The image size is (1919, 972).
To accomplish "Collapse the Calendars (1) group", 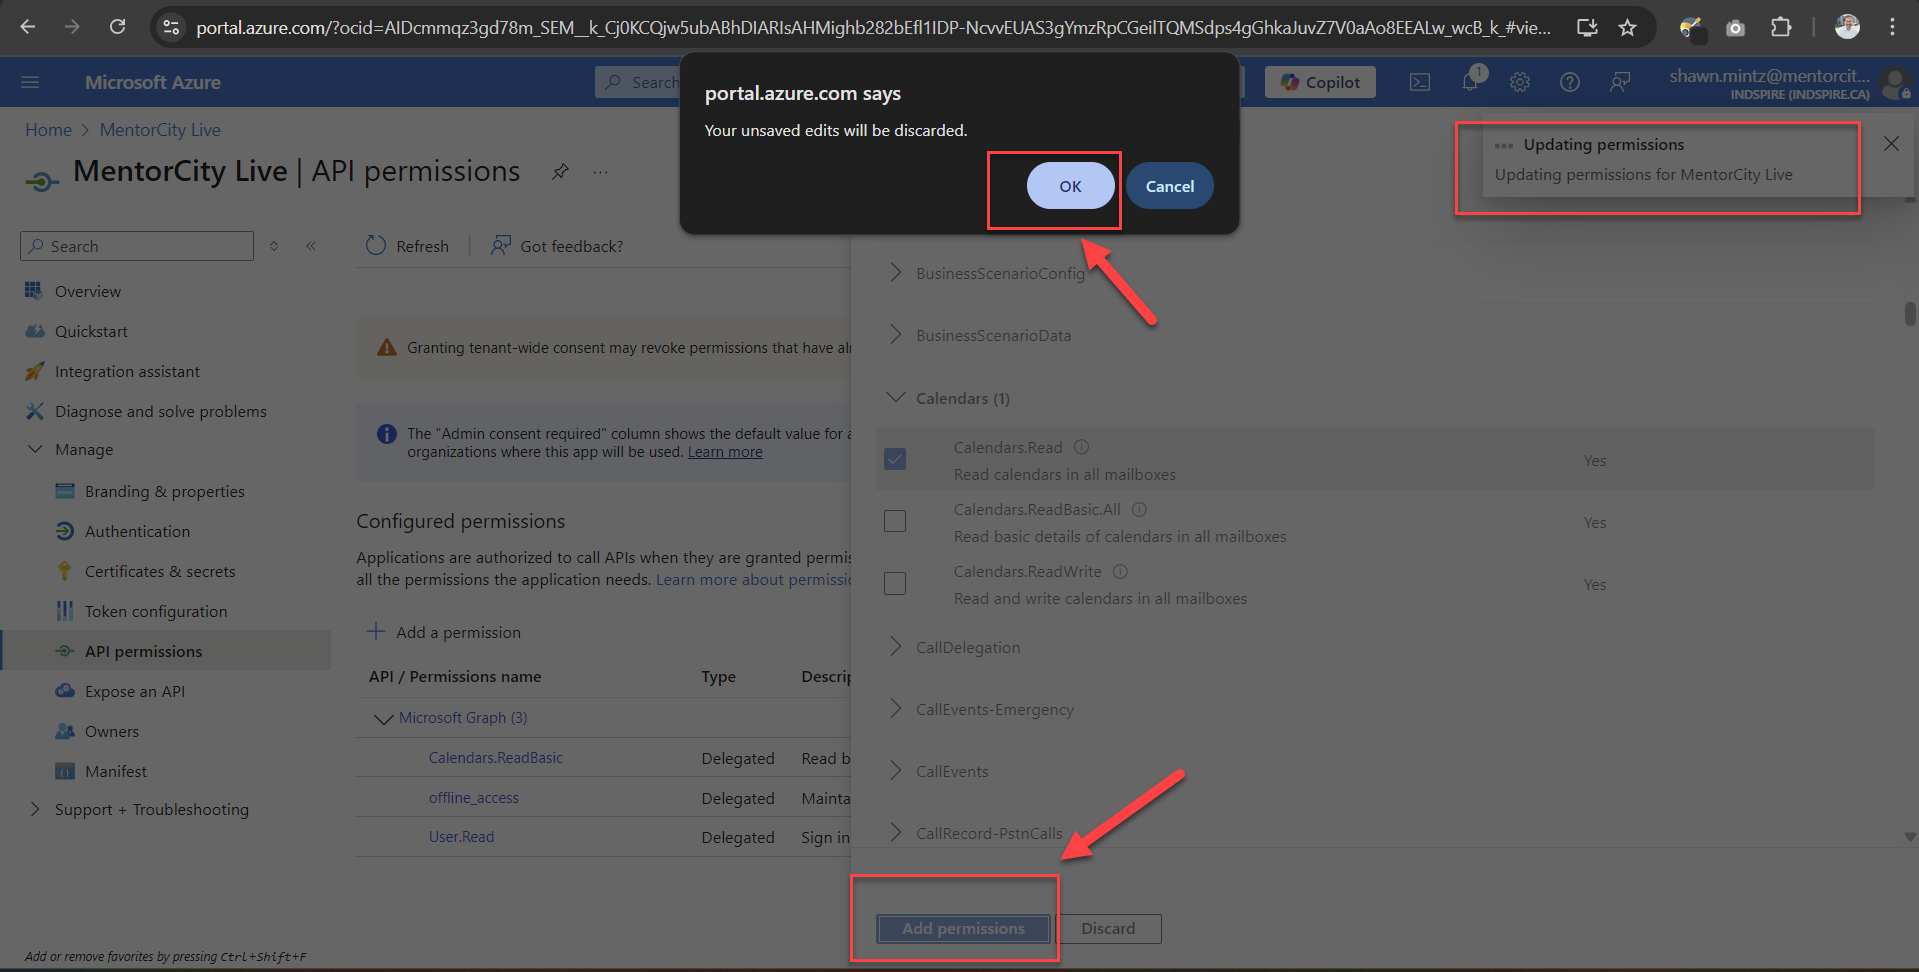I will 895,397.
